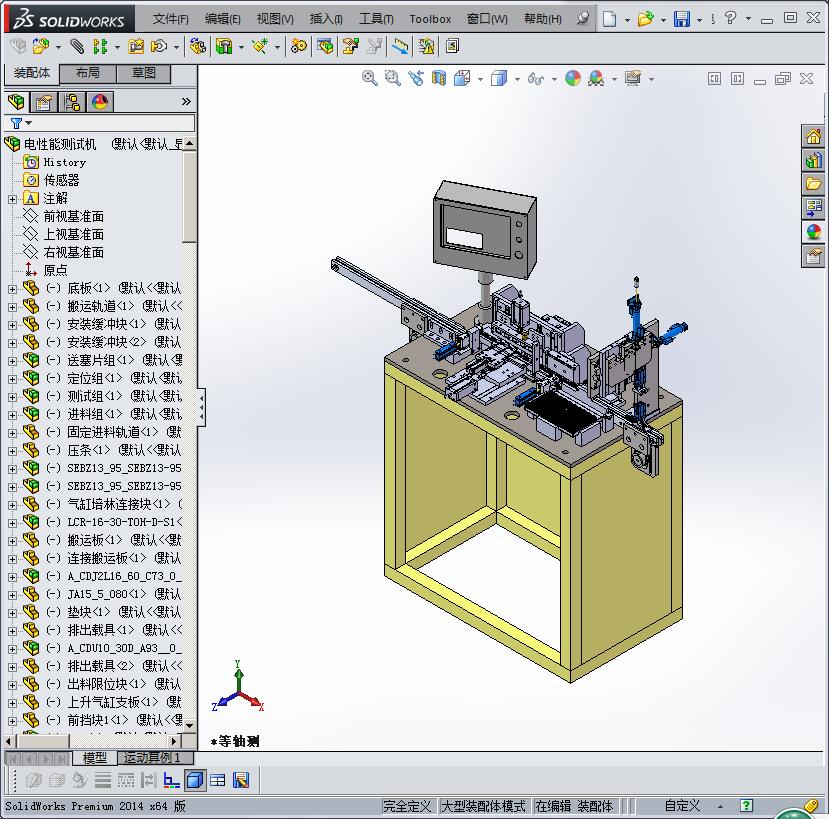The width and height of the screenshot is (829, 819).
Task: Expand the 测试组<1> subassembly node
Action: (x=12, y=397)
